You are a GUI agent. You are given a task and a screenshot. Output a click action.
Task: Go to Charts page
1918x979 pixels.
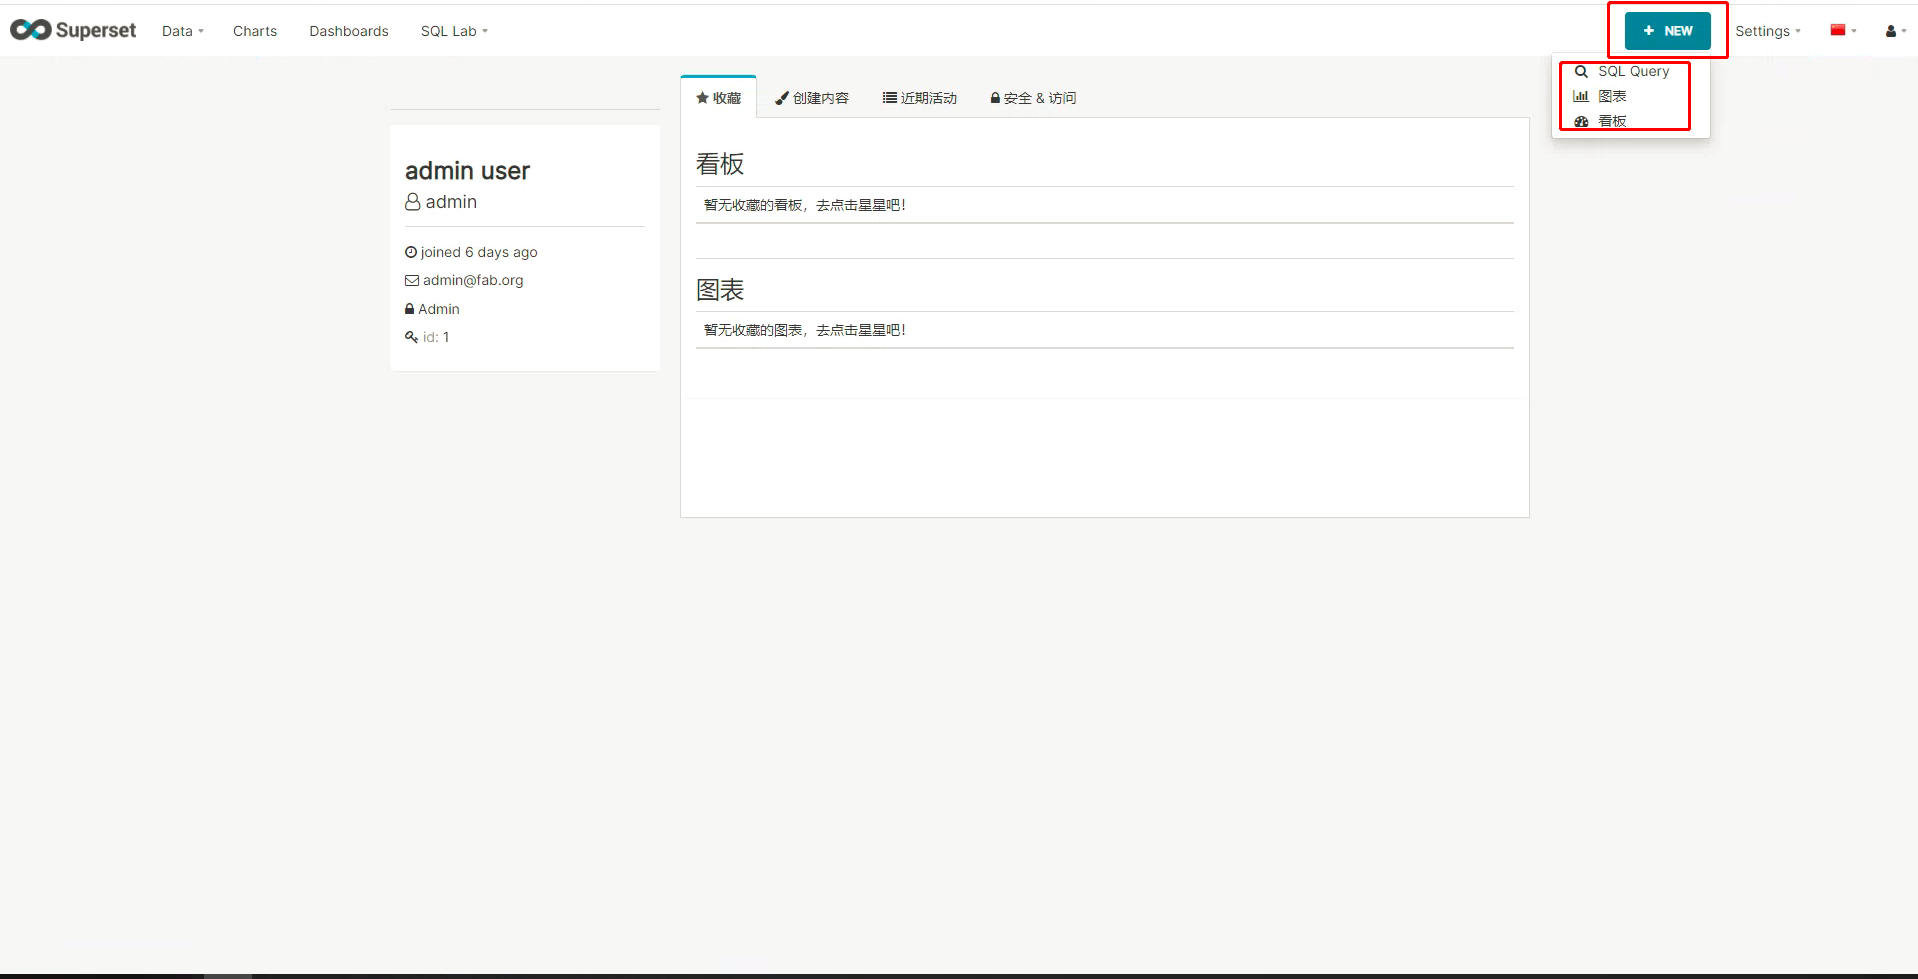pyautogui.click(x=255, y=31)
